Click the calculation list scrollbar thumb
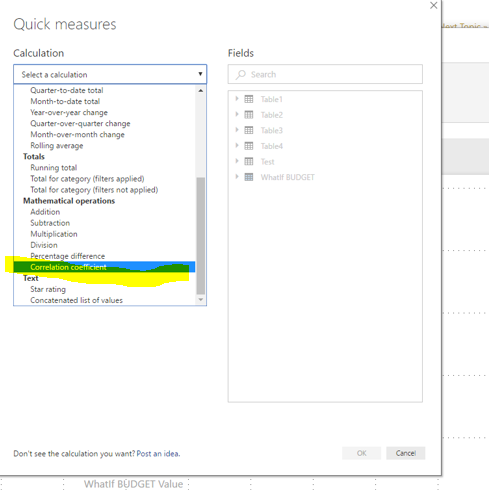 201,236
